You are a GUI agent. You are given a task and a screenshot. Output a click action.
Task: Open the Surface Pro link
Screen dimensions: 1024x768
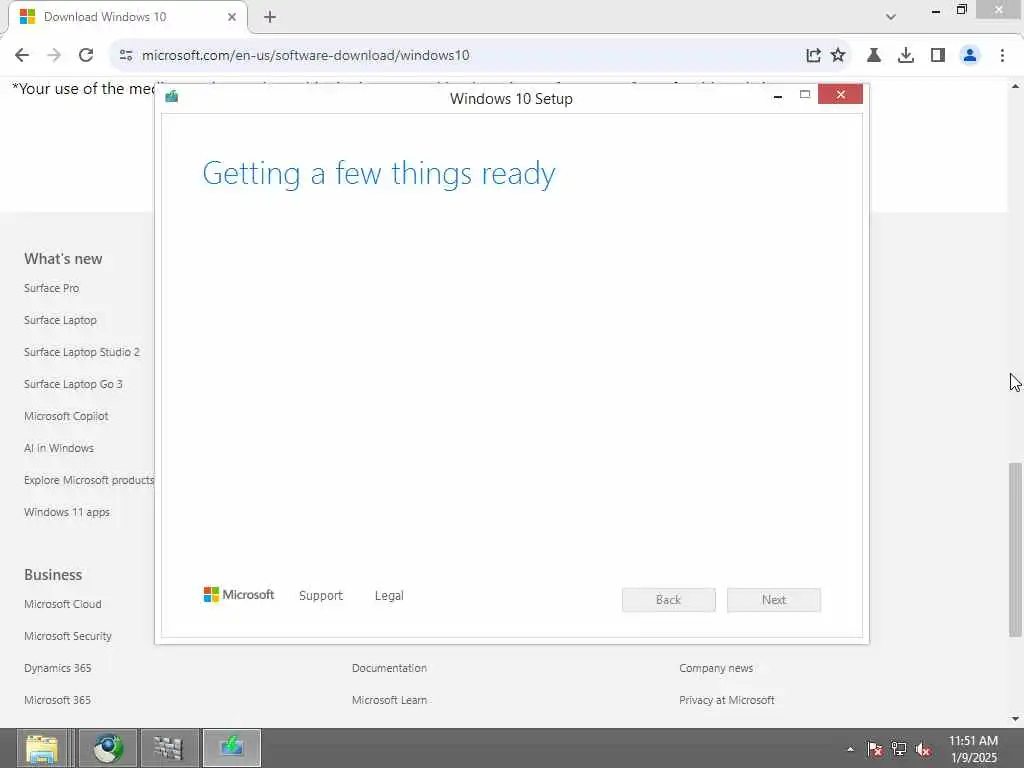pos(52,288)
